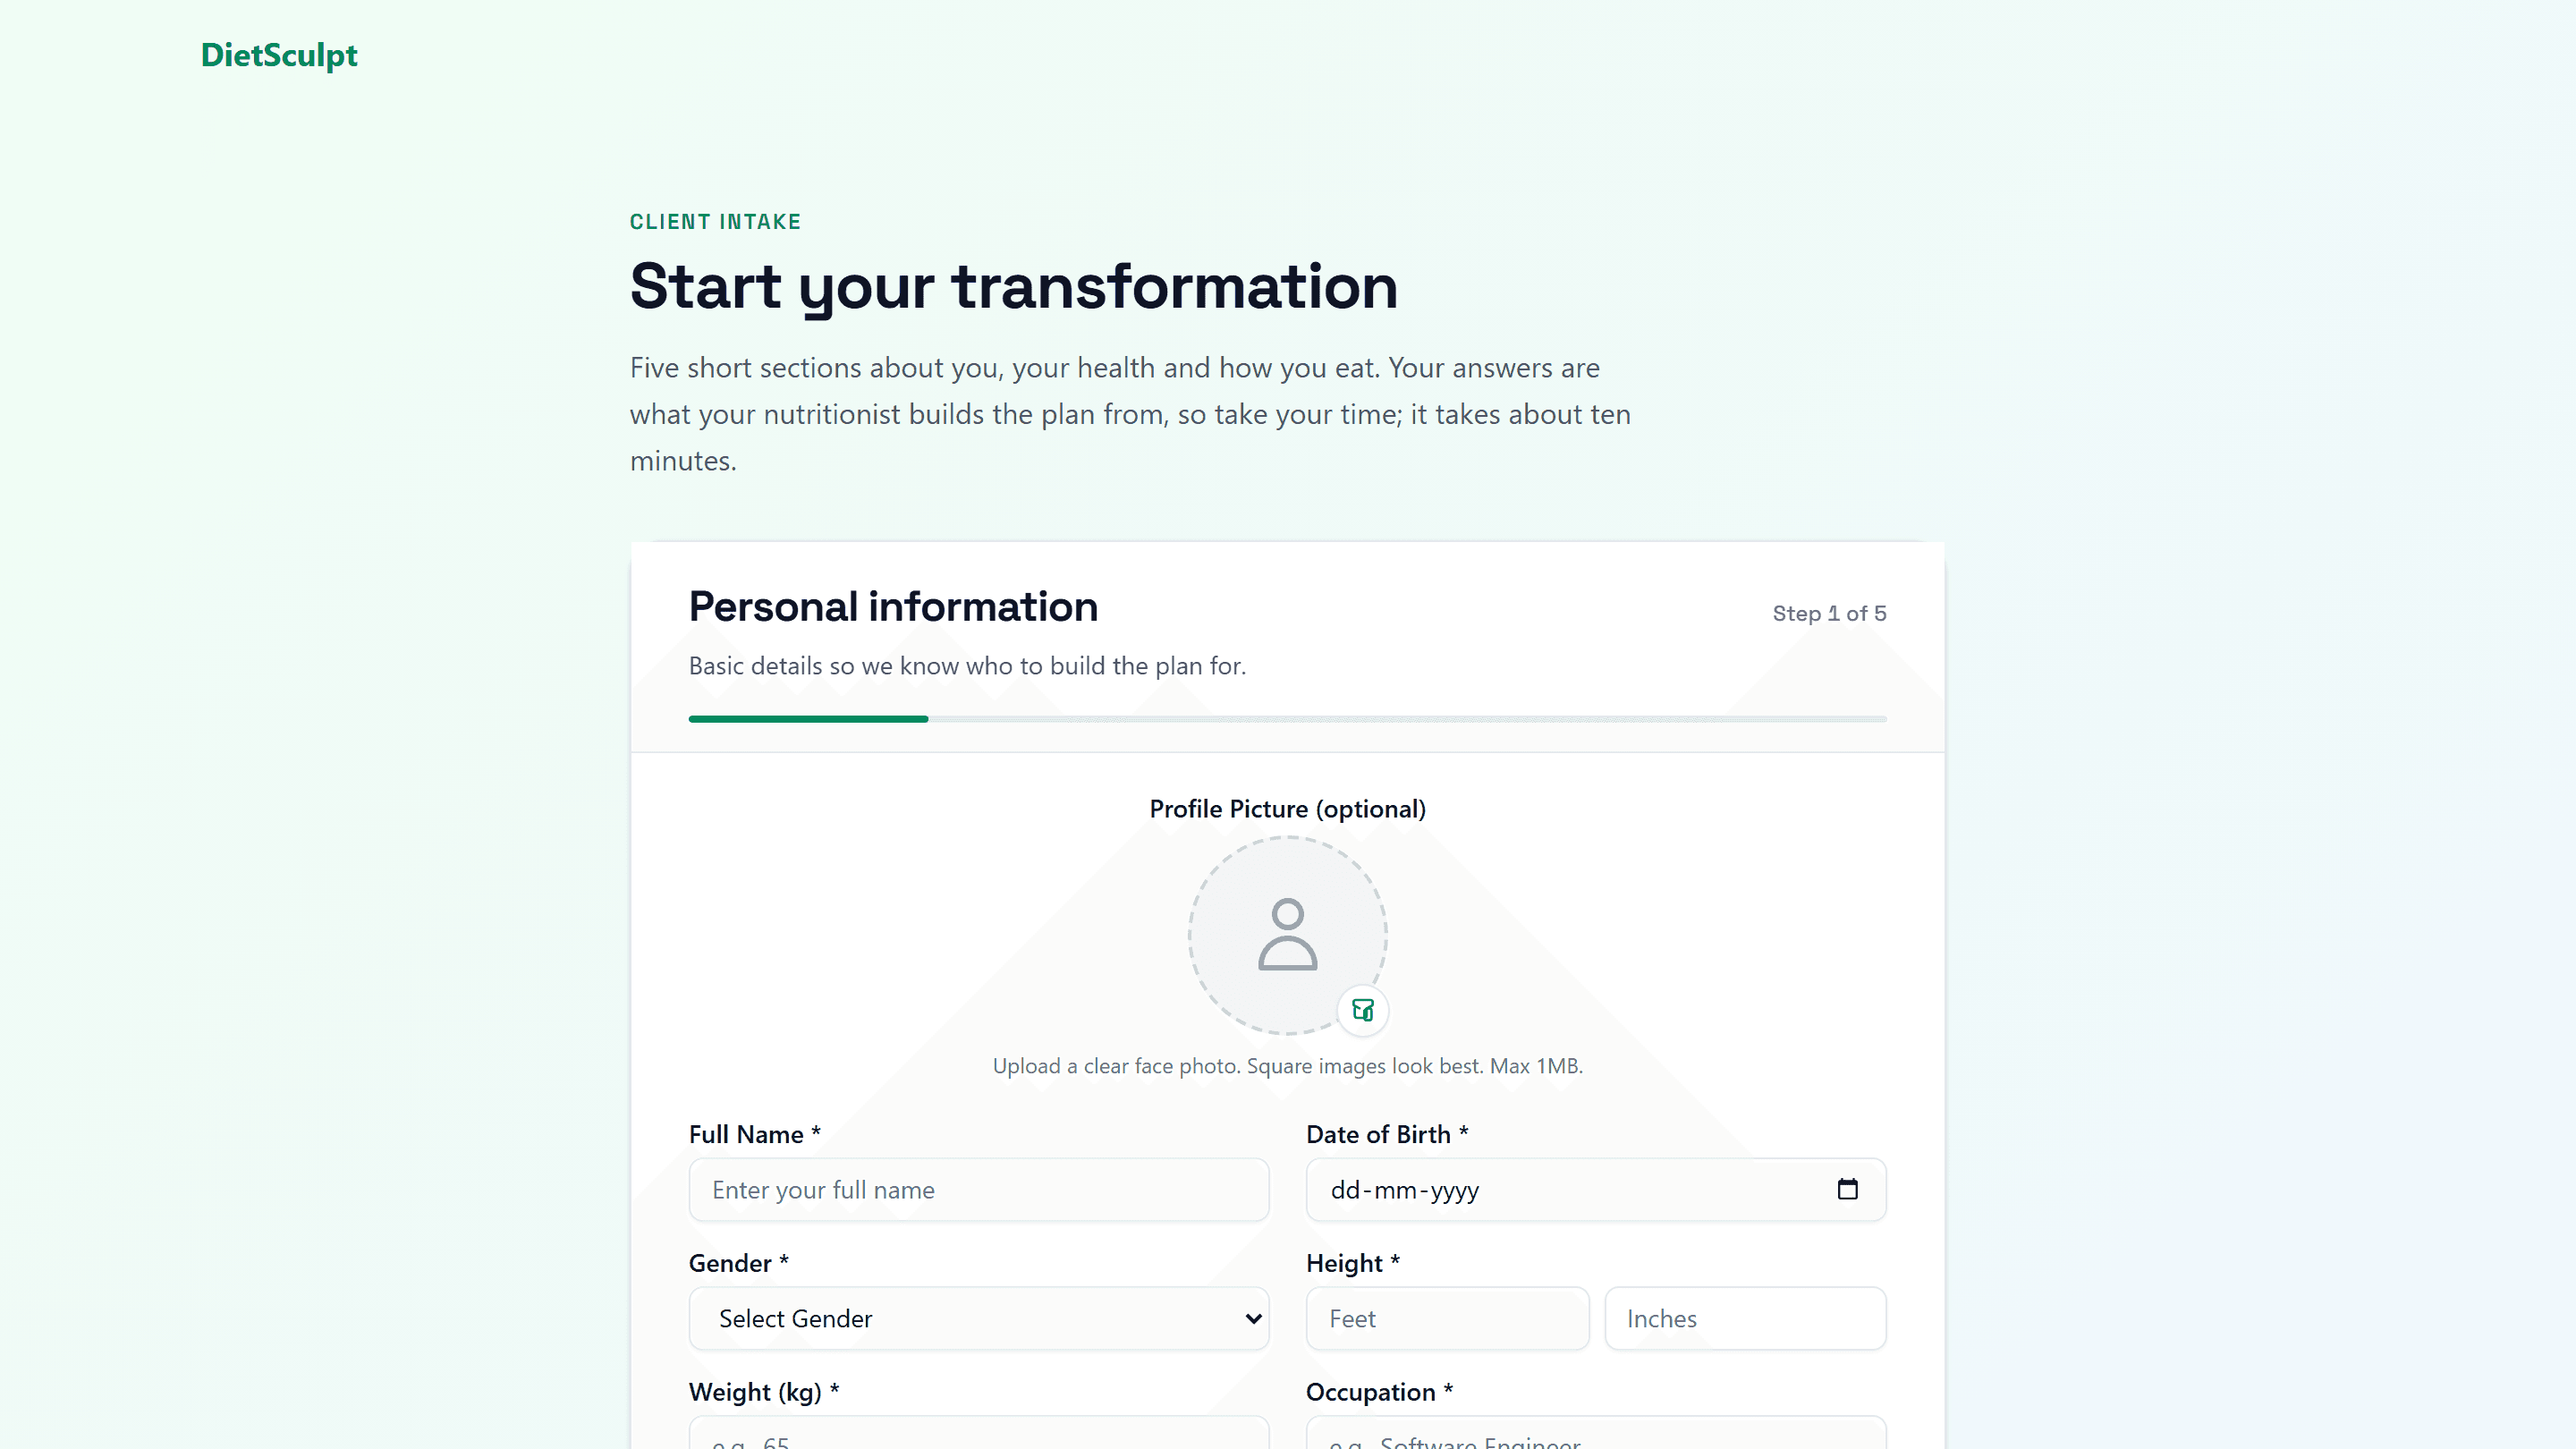Click the 'Date of Birth *' label
The width and height of the screenshot is (2576, 1449).
(1386, 1134)
